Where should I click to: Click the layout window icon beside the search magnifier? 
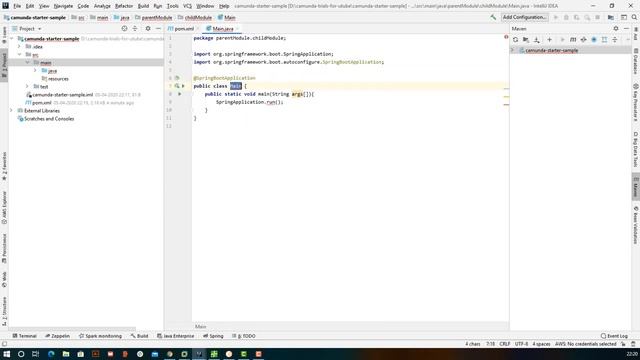tap(624, 18)
